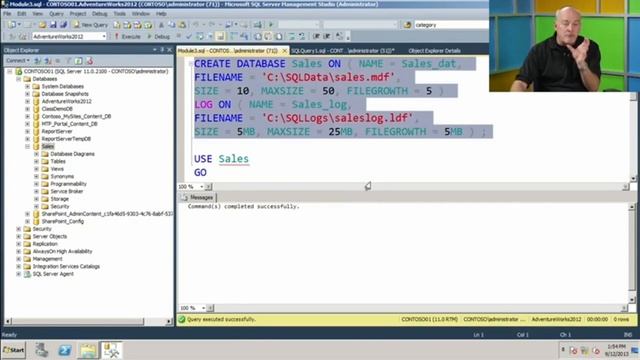This screenshot has width=640, height=360.
Task: Uncomment the selected lines
Action: 302,36
